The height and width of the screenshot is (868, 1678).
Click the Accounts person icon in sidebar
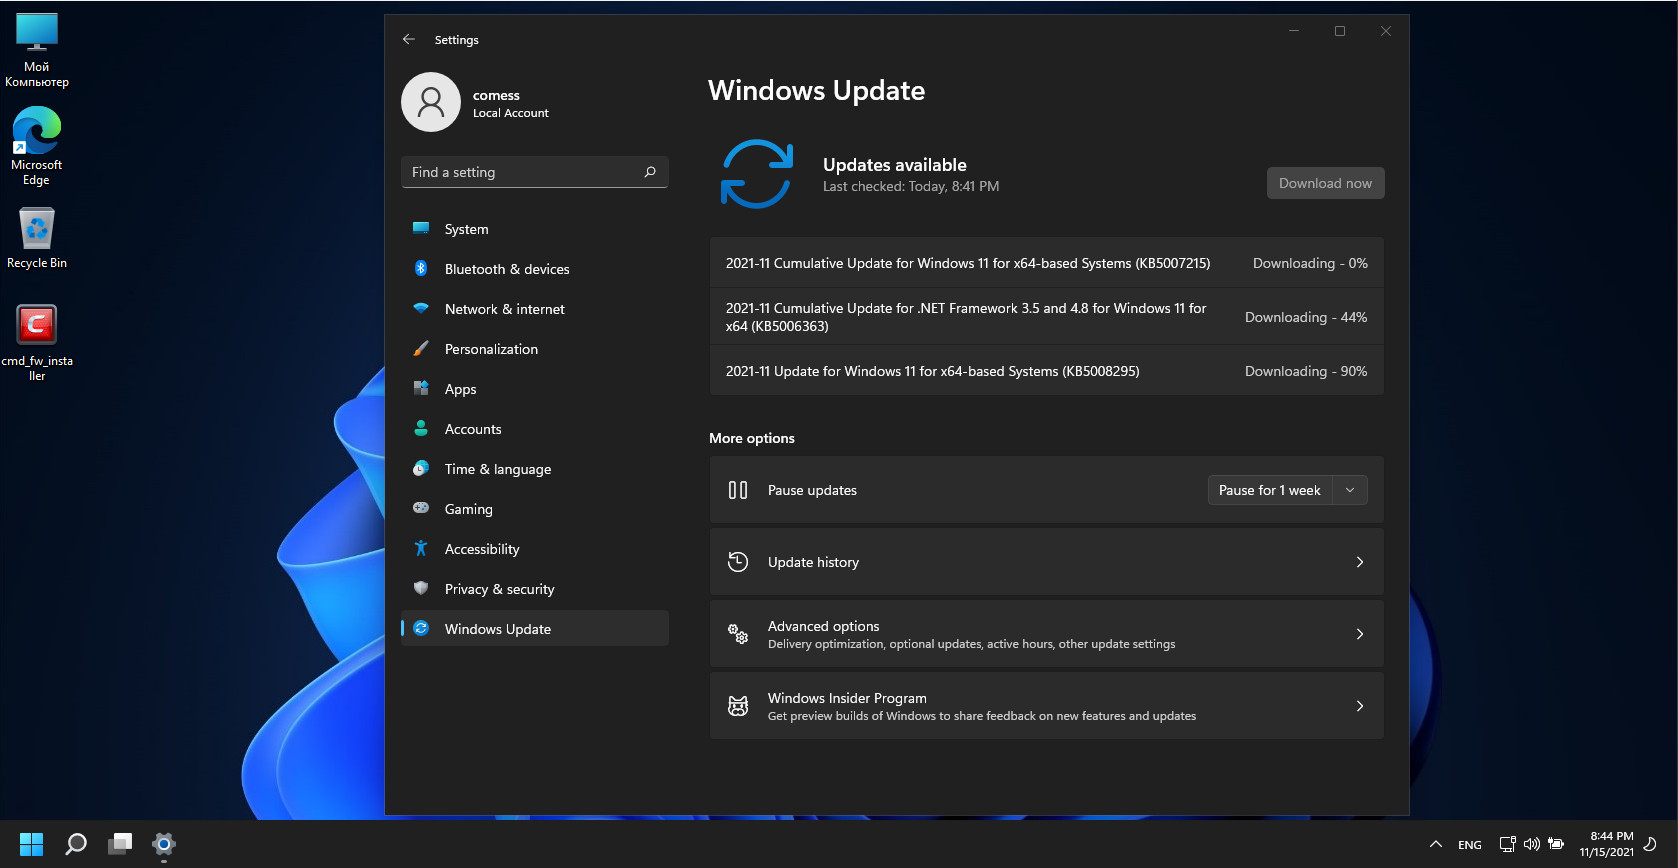[421, 428]
